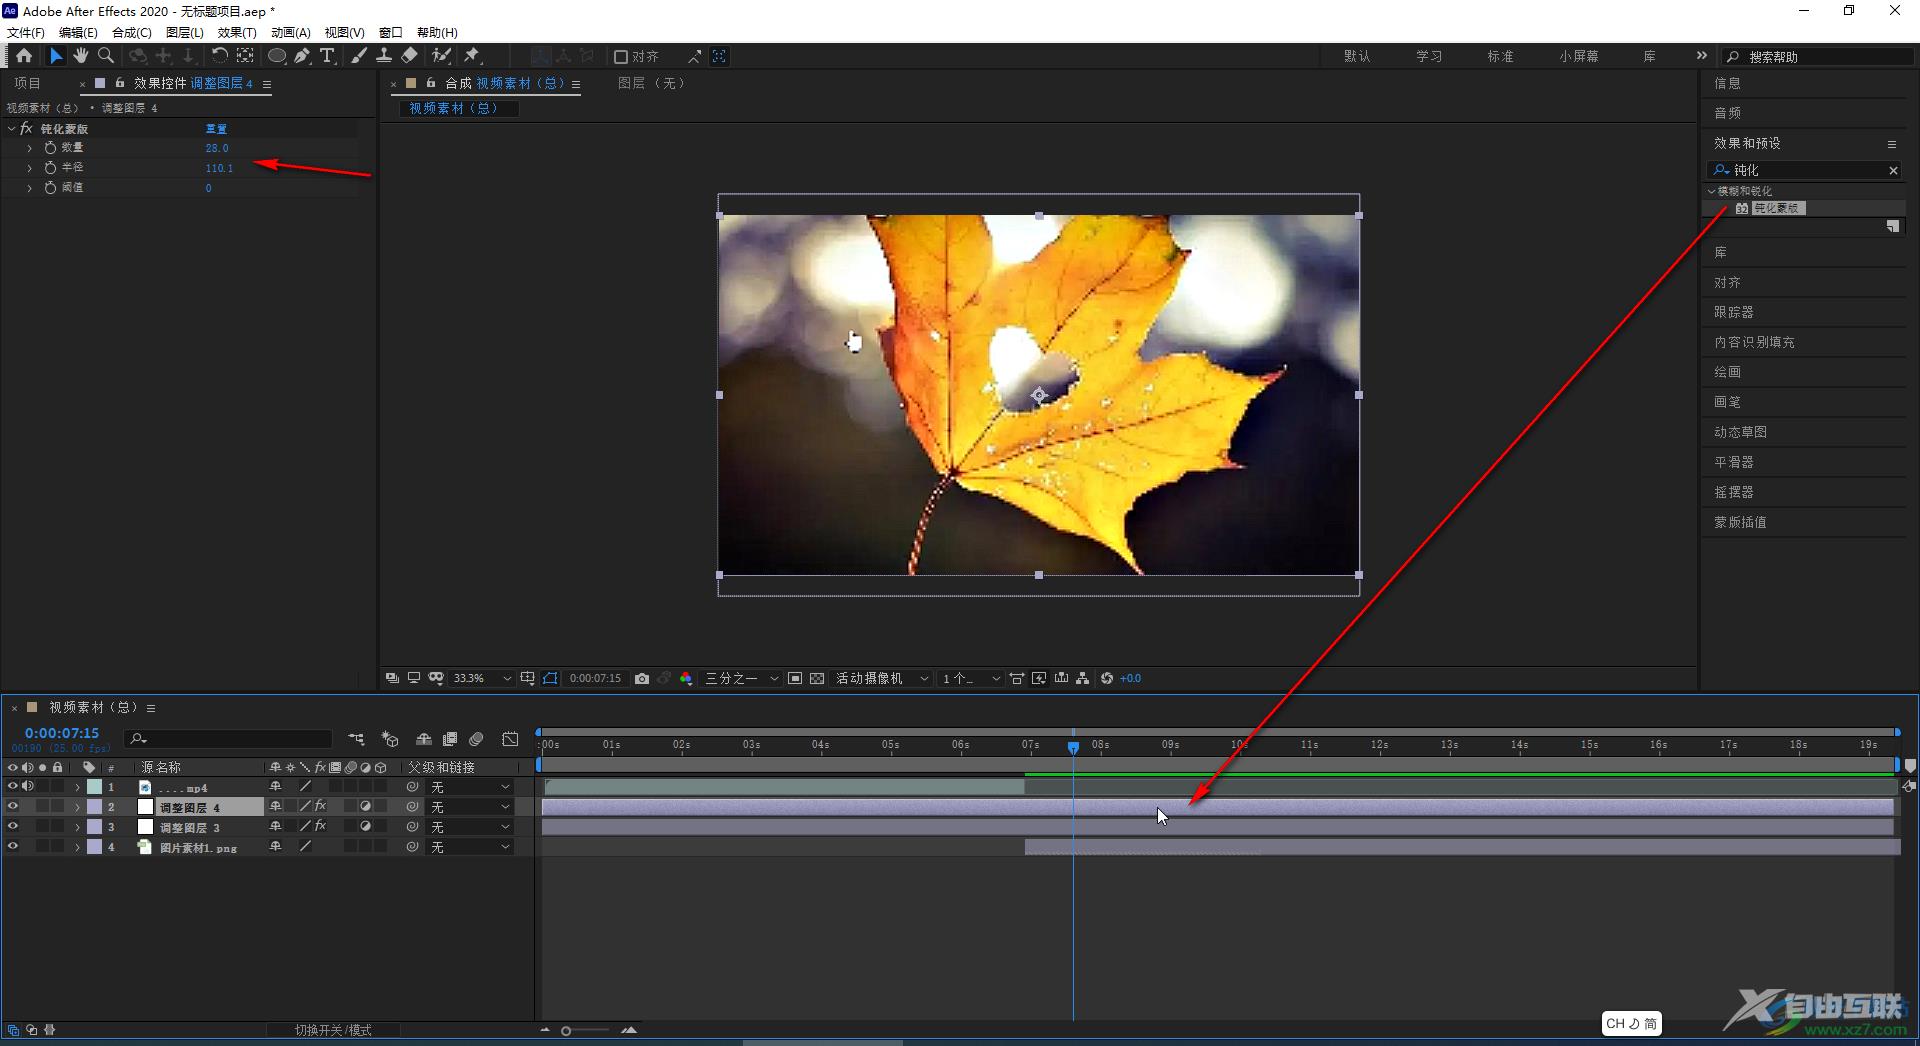Open the parent dropdown for 调整图层 3
The width and height of the screenshot is (1920, 1046).
(470, 827)
